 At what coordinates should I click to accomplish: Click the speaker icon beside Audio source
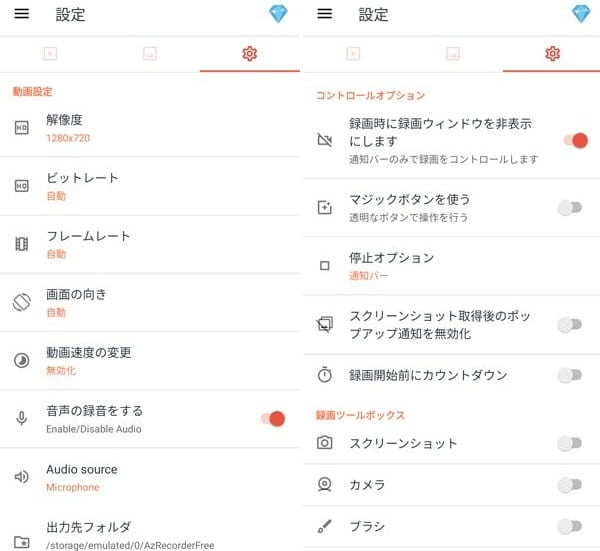[x=21, y=477]
